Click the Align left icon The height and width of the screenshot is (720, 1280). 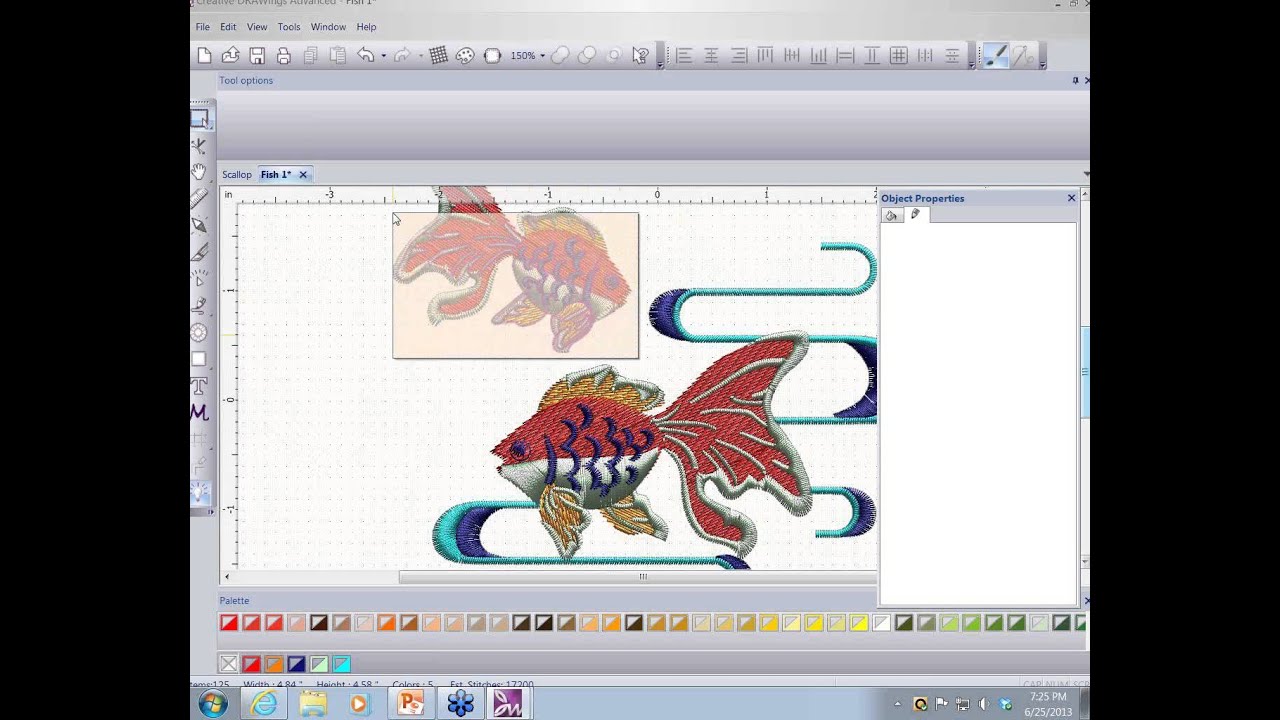click(x=684, y=56)
